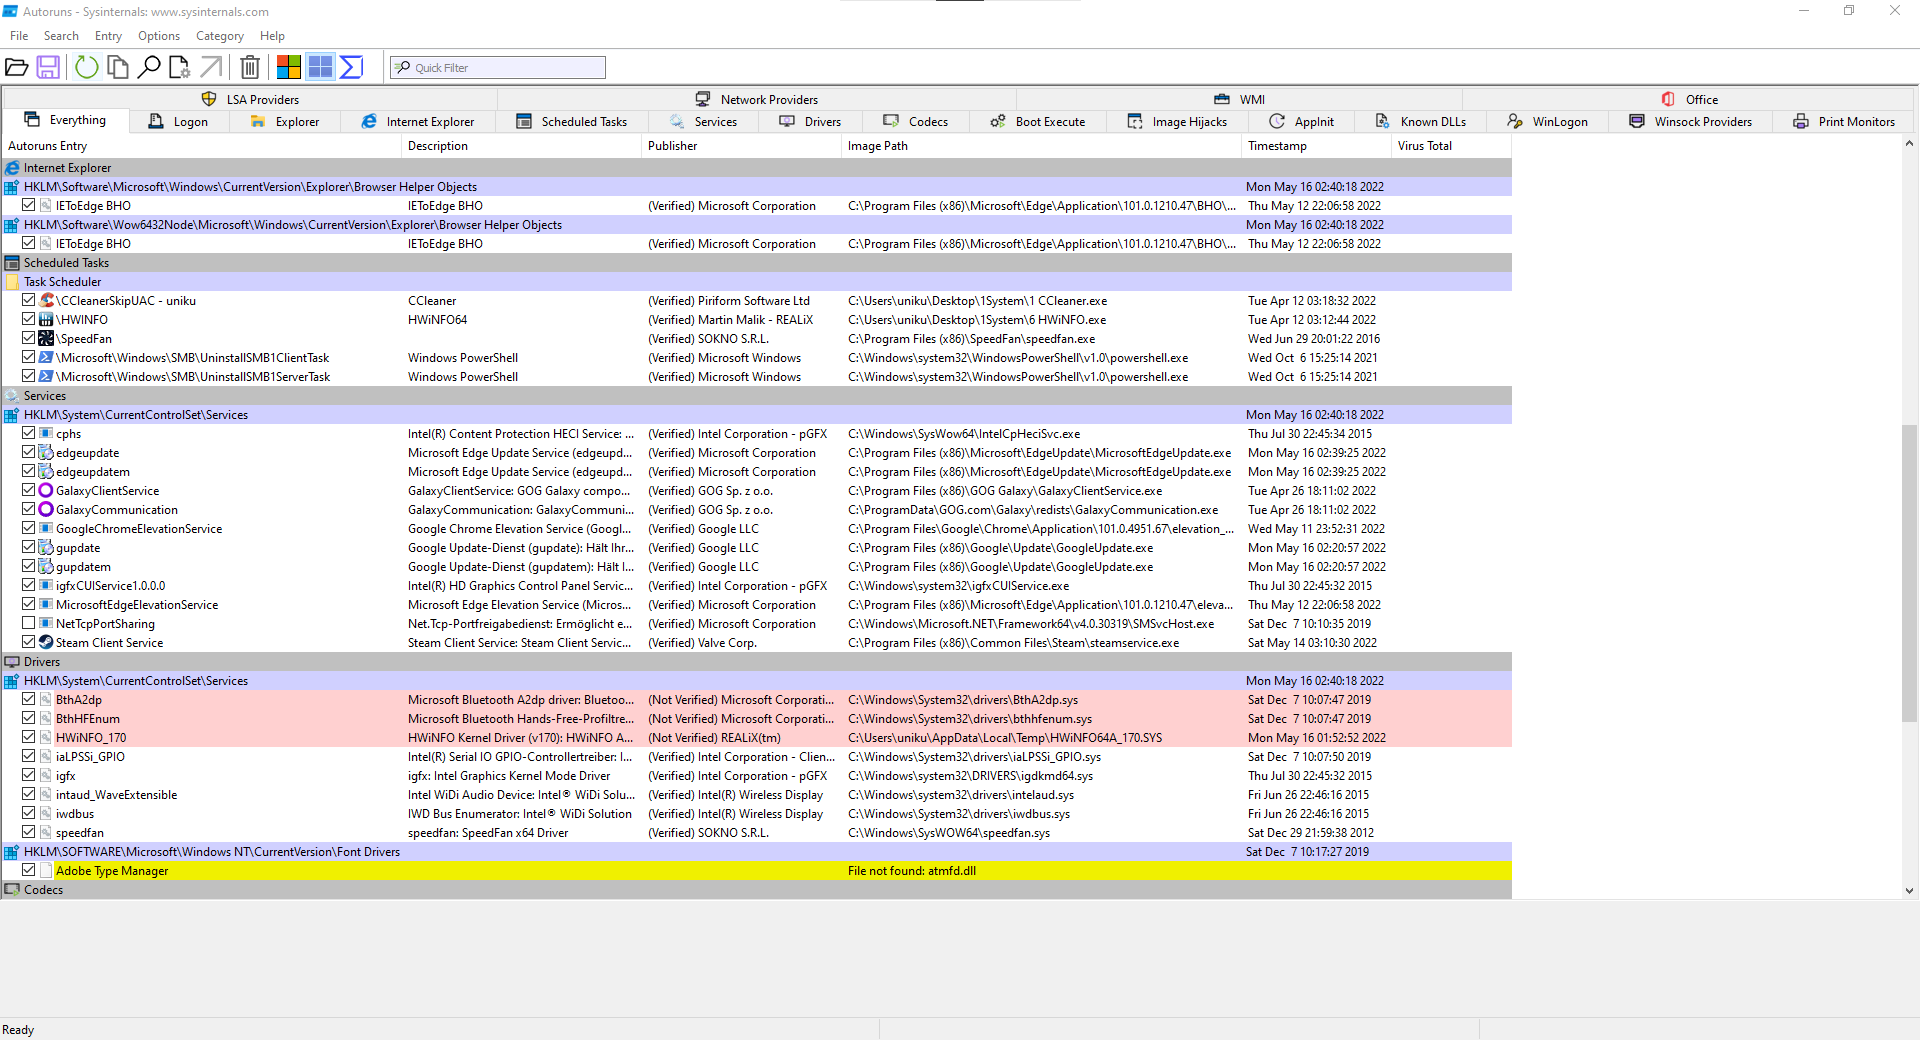Click the service icon beside cphs
Image resolution: width=1920 pixels, height=1040 pixels.
click(46, 433)
